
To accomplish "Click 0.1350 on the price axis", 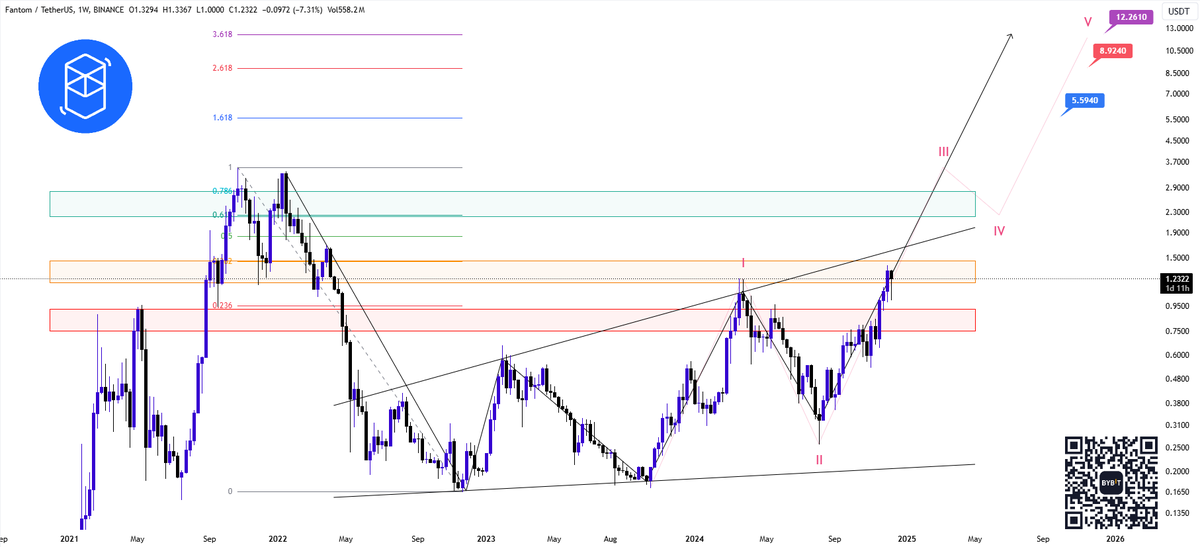I will pyautogui.click(x=1180, y=515).
